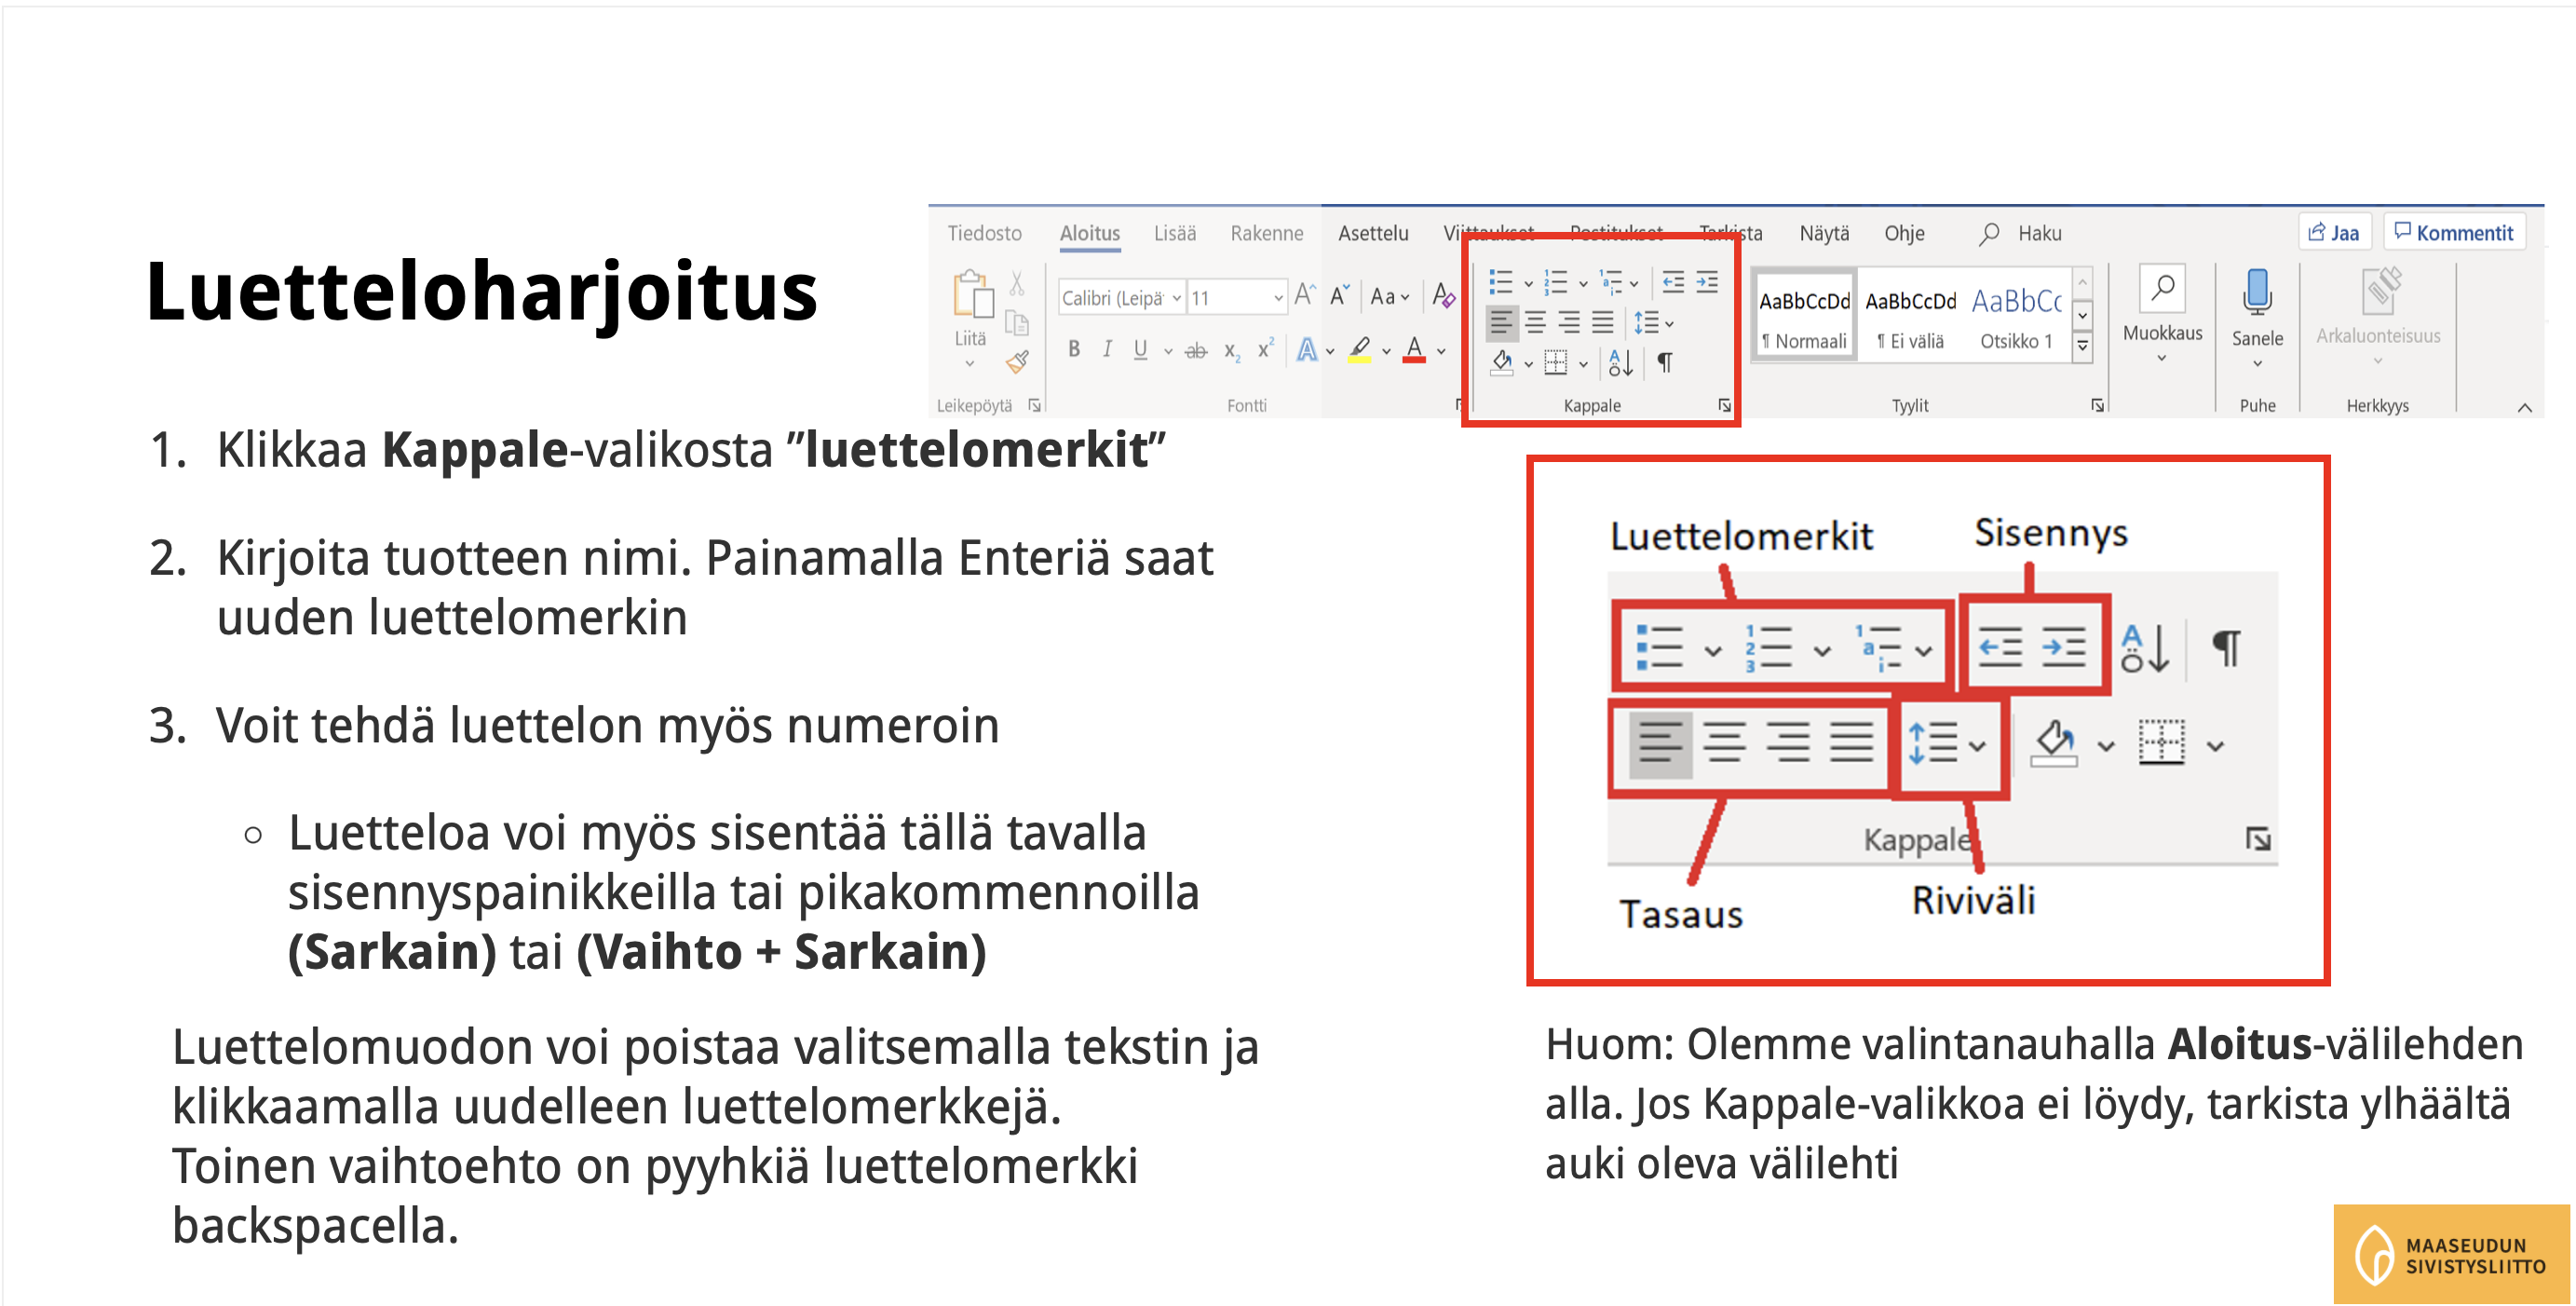
Task: Open the Aa change case dropdown
Action: 1390,296
